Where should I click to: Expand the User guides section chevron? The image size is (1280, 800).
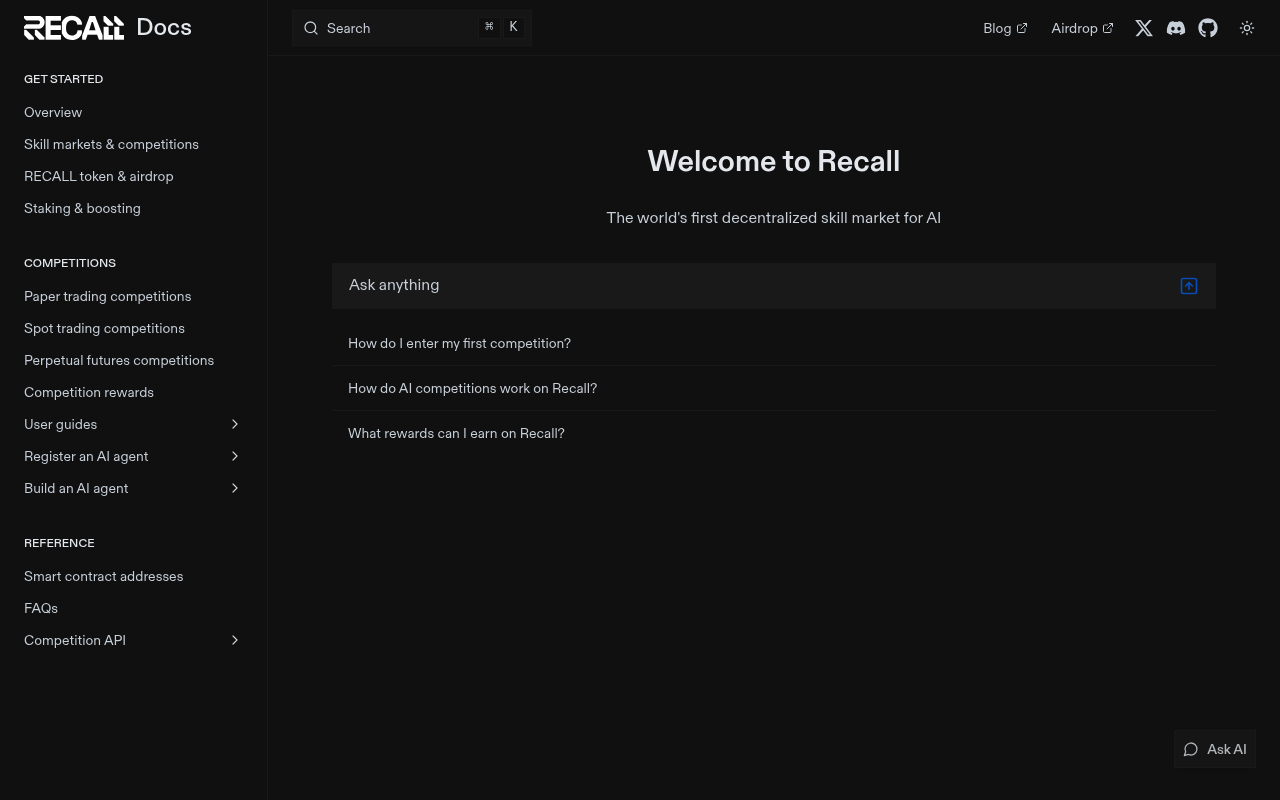(x=235, y=424)
